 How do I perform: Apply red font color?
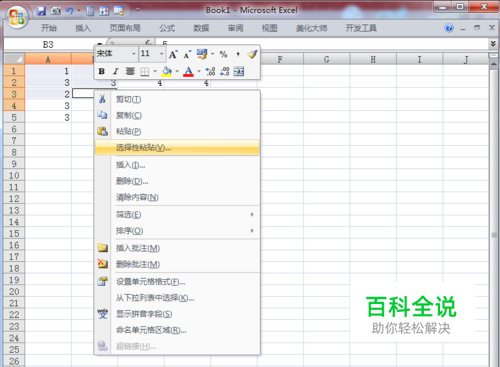point(188,71)
